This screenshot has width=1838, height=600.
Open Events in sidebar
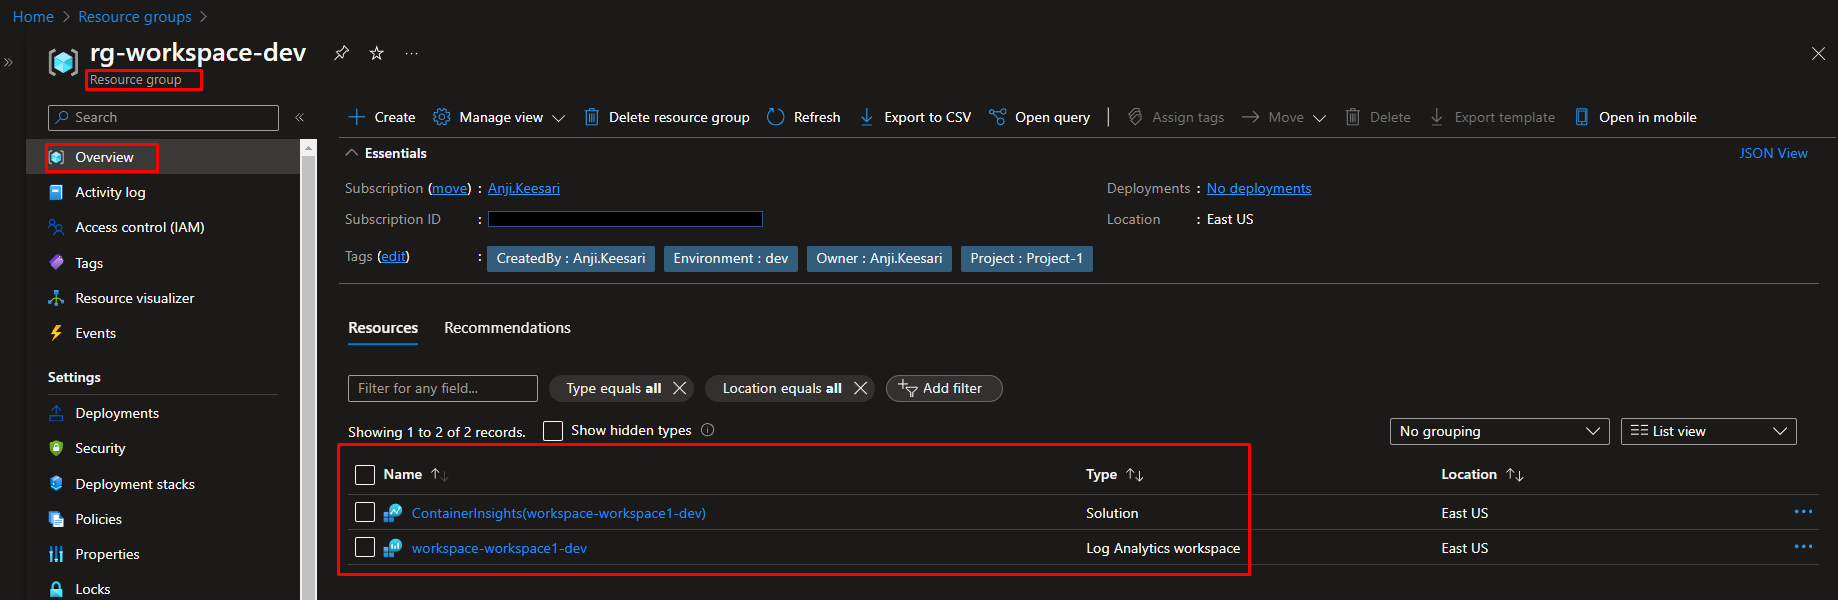(x=95, y=333)
